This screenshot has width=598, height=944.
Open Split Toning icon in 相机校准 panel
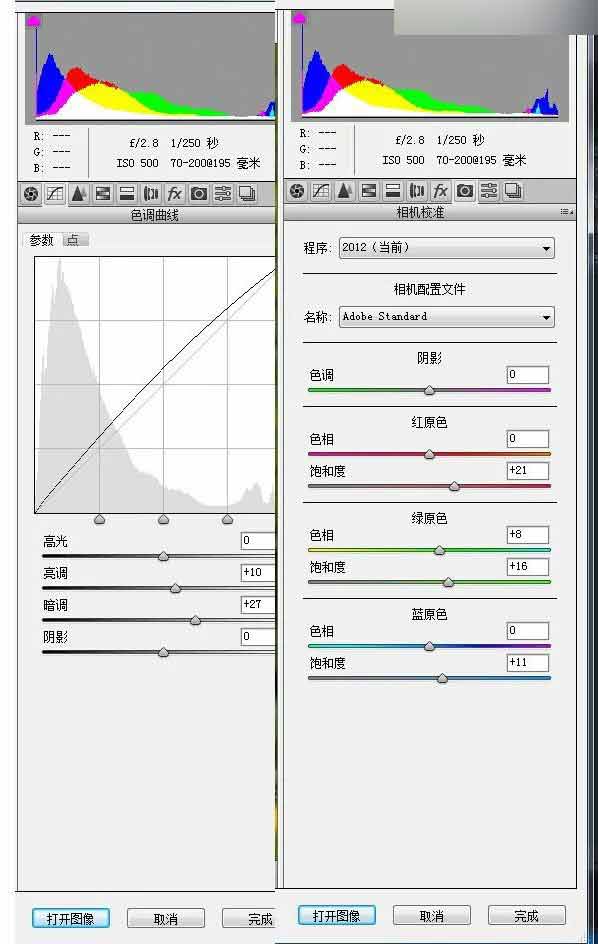(393, 191)
